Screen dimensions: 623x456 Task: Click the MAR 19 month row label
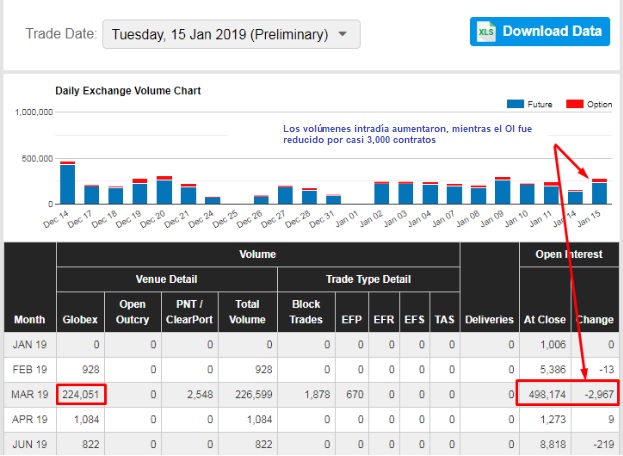coord(30,394)
